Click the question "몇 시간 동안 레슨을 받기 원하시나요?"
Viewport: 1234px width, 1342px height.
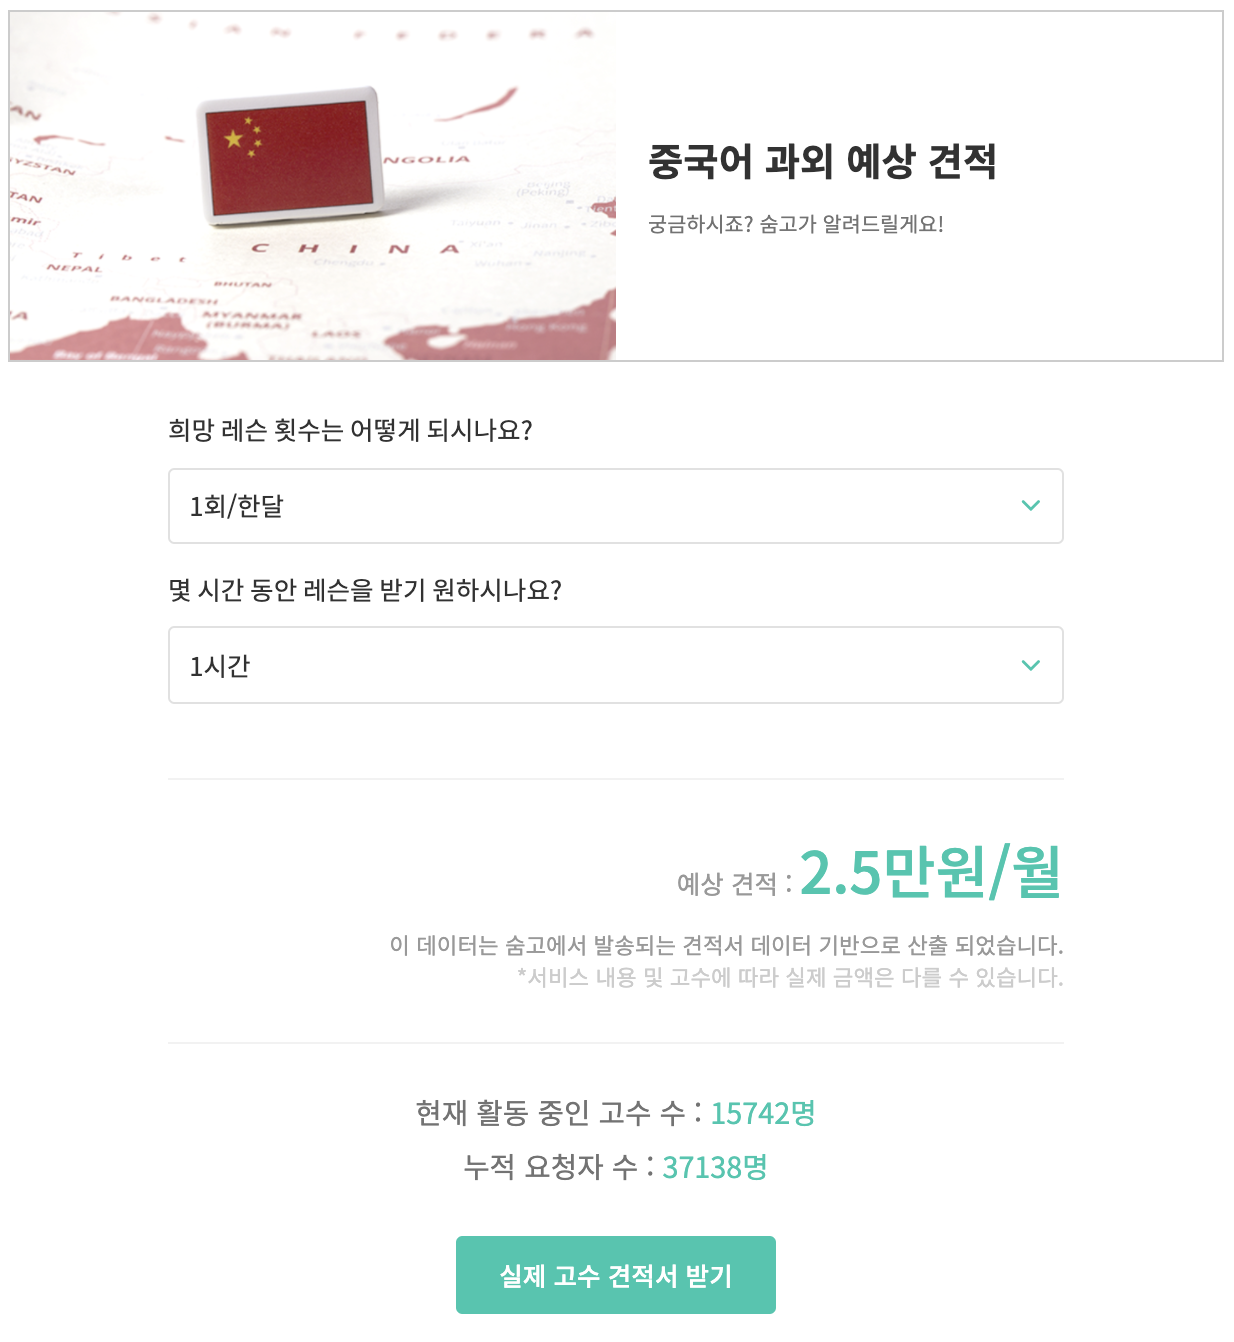(365, 590)
